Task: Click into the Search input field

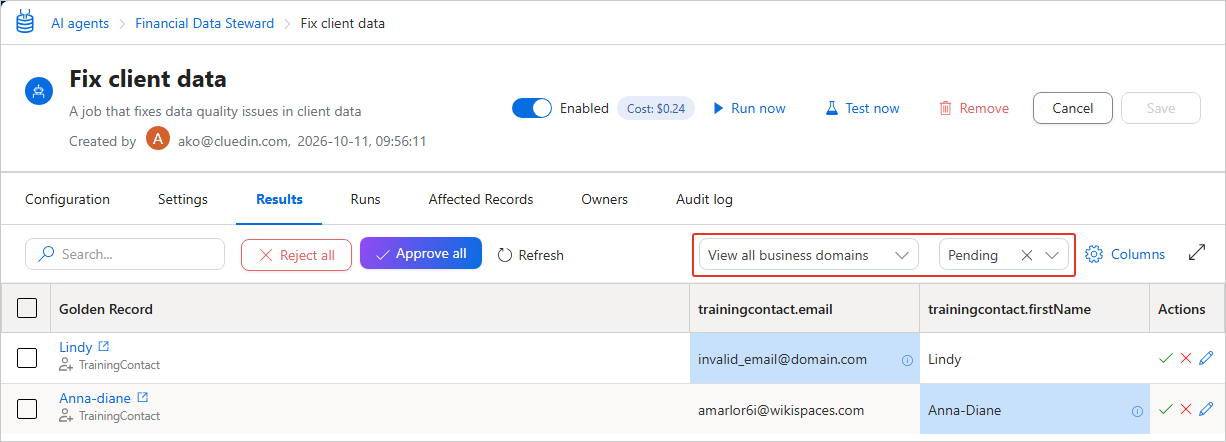Action: 125,254
